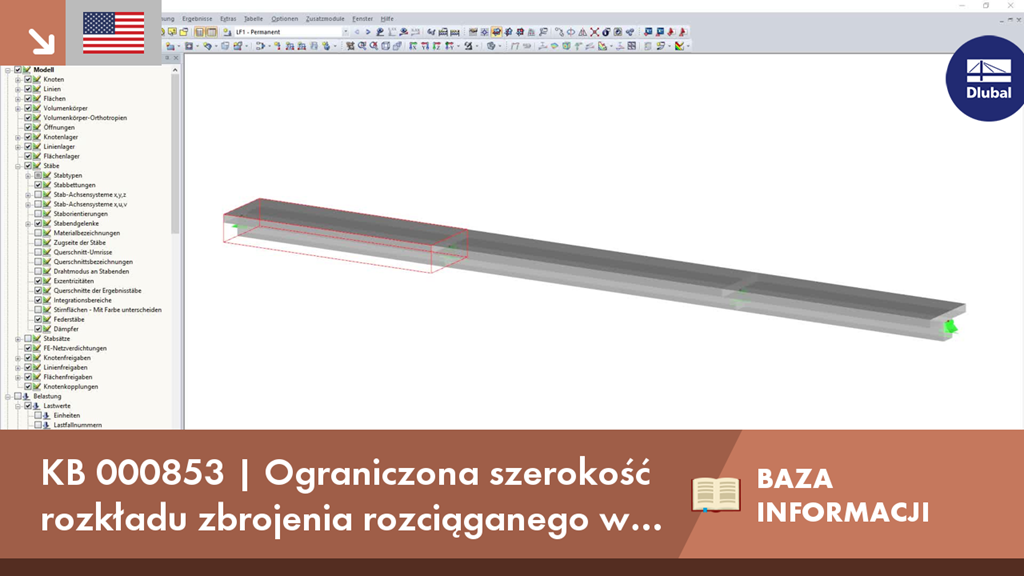
Task: Expand the Stabtypen tree node
Action: coord(28,176)
